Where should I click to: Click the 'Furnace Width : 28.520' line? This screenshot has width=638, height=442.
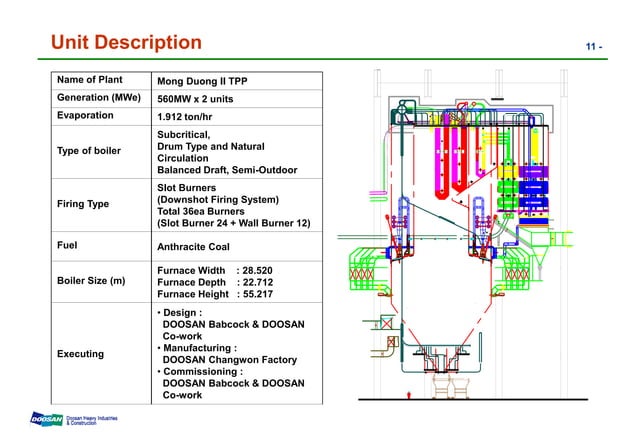(x=215, y=271)
